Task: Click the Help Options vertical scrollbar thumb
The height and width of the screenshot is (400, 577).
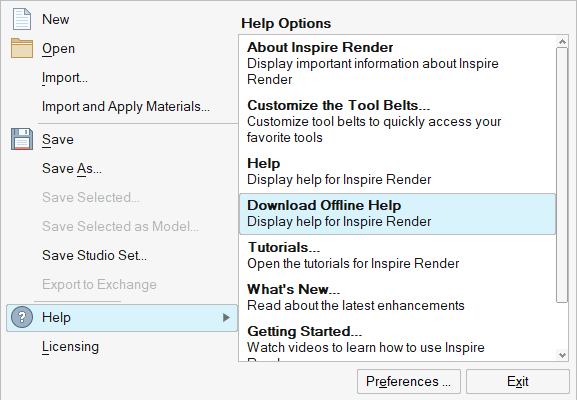Action: 562,175
